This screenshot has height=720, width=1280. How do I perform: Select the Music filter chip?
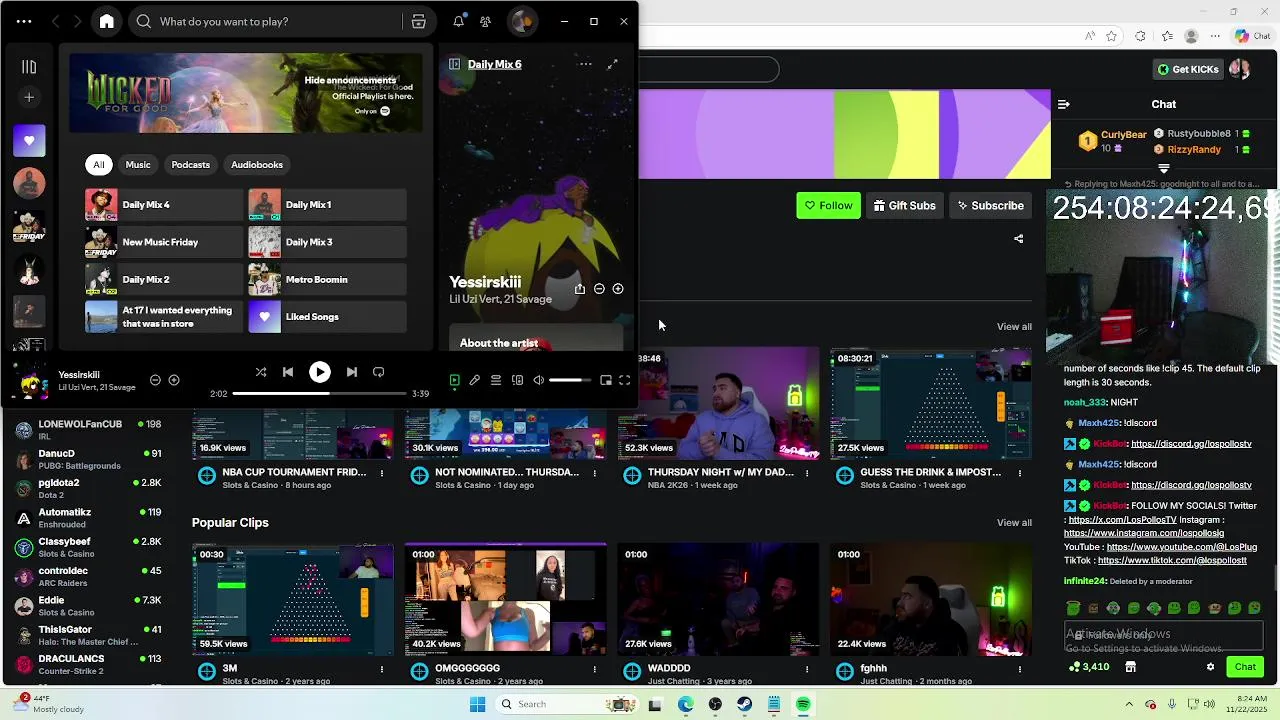point(138,165)
